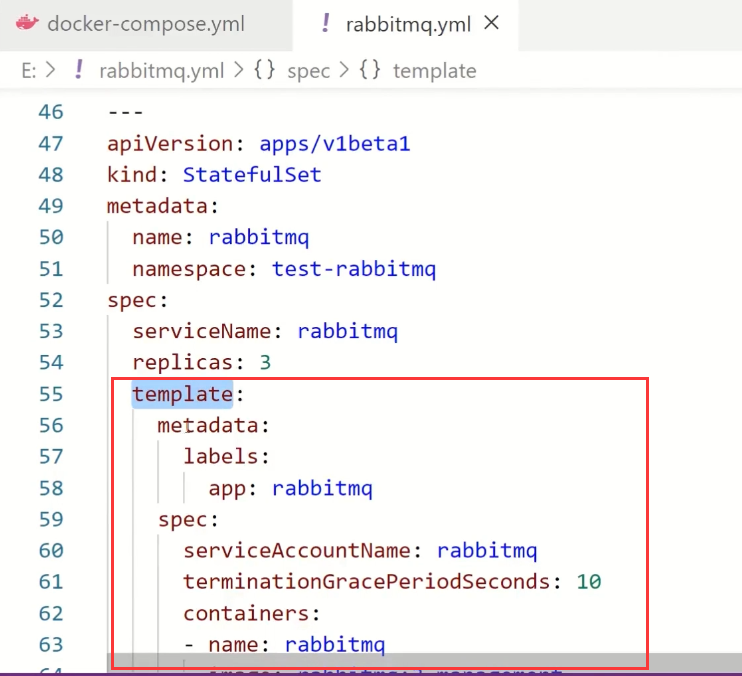Click the YAML exclamation icon on rabbitmq.yml tab
The width and height of the screenshot is (742, 676).
[325, 23]
